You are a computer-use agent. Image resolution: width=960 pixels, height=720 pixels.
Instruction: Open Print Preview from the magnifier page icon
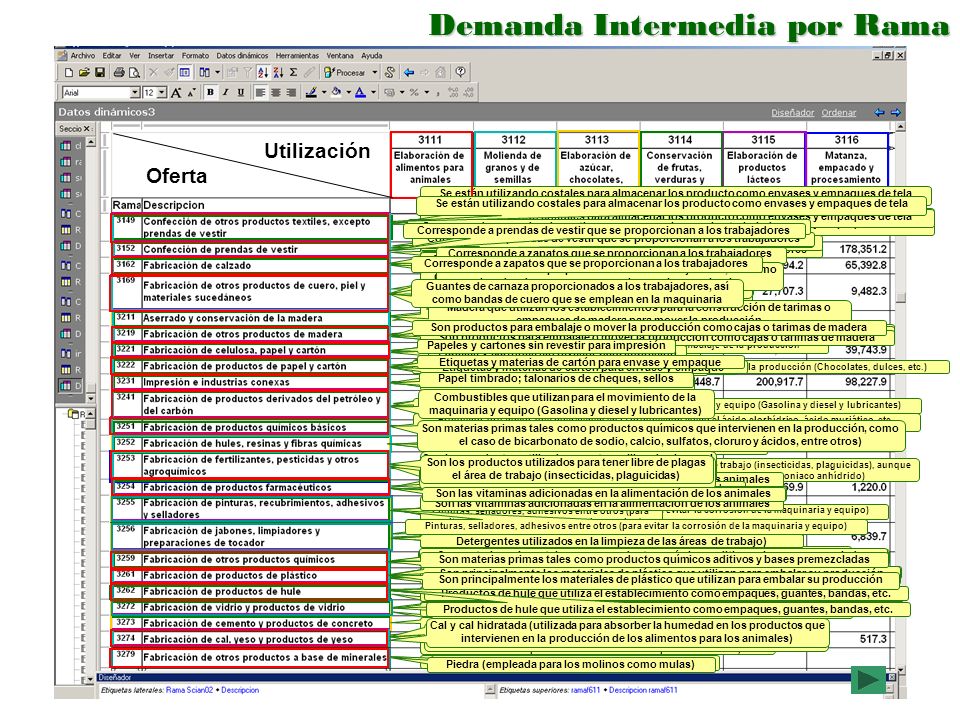pos(134,72)
